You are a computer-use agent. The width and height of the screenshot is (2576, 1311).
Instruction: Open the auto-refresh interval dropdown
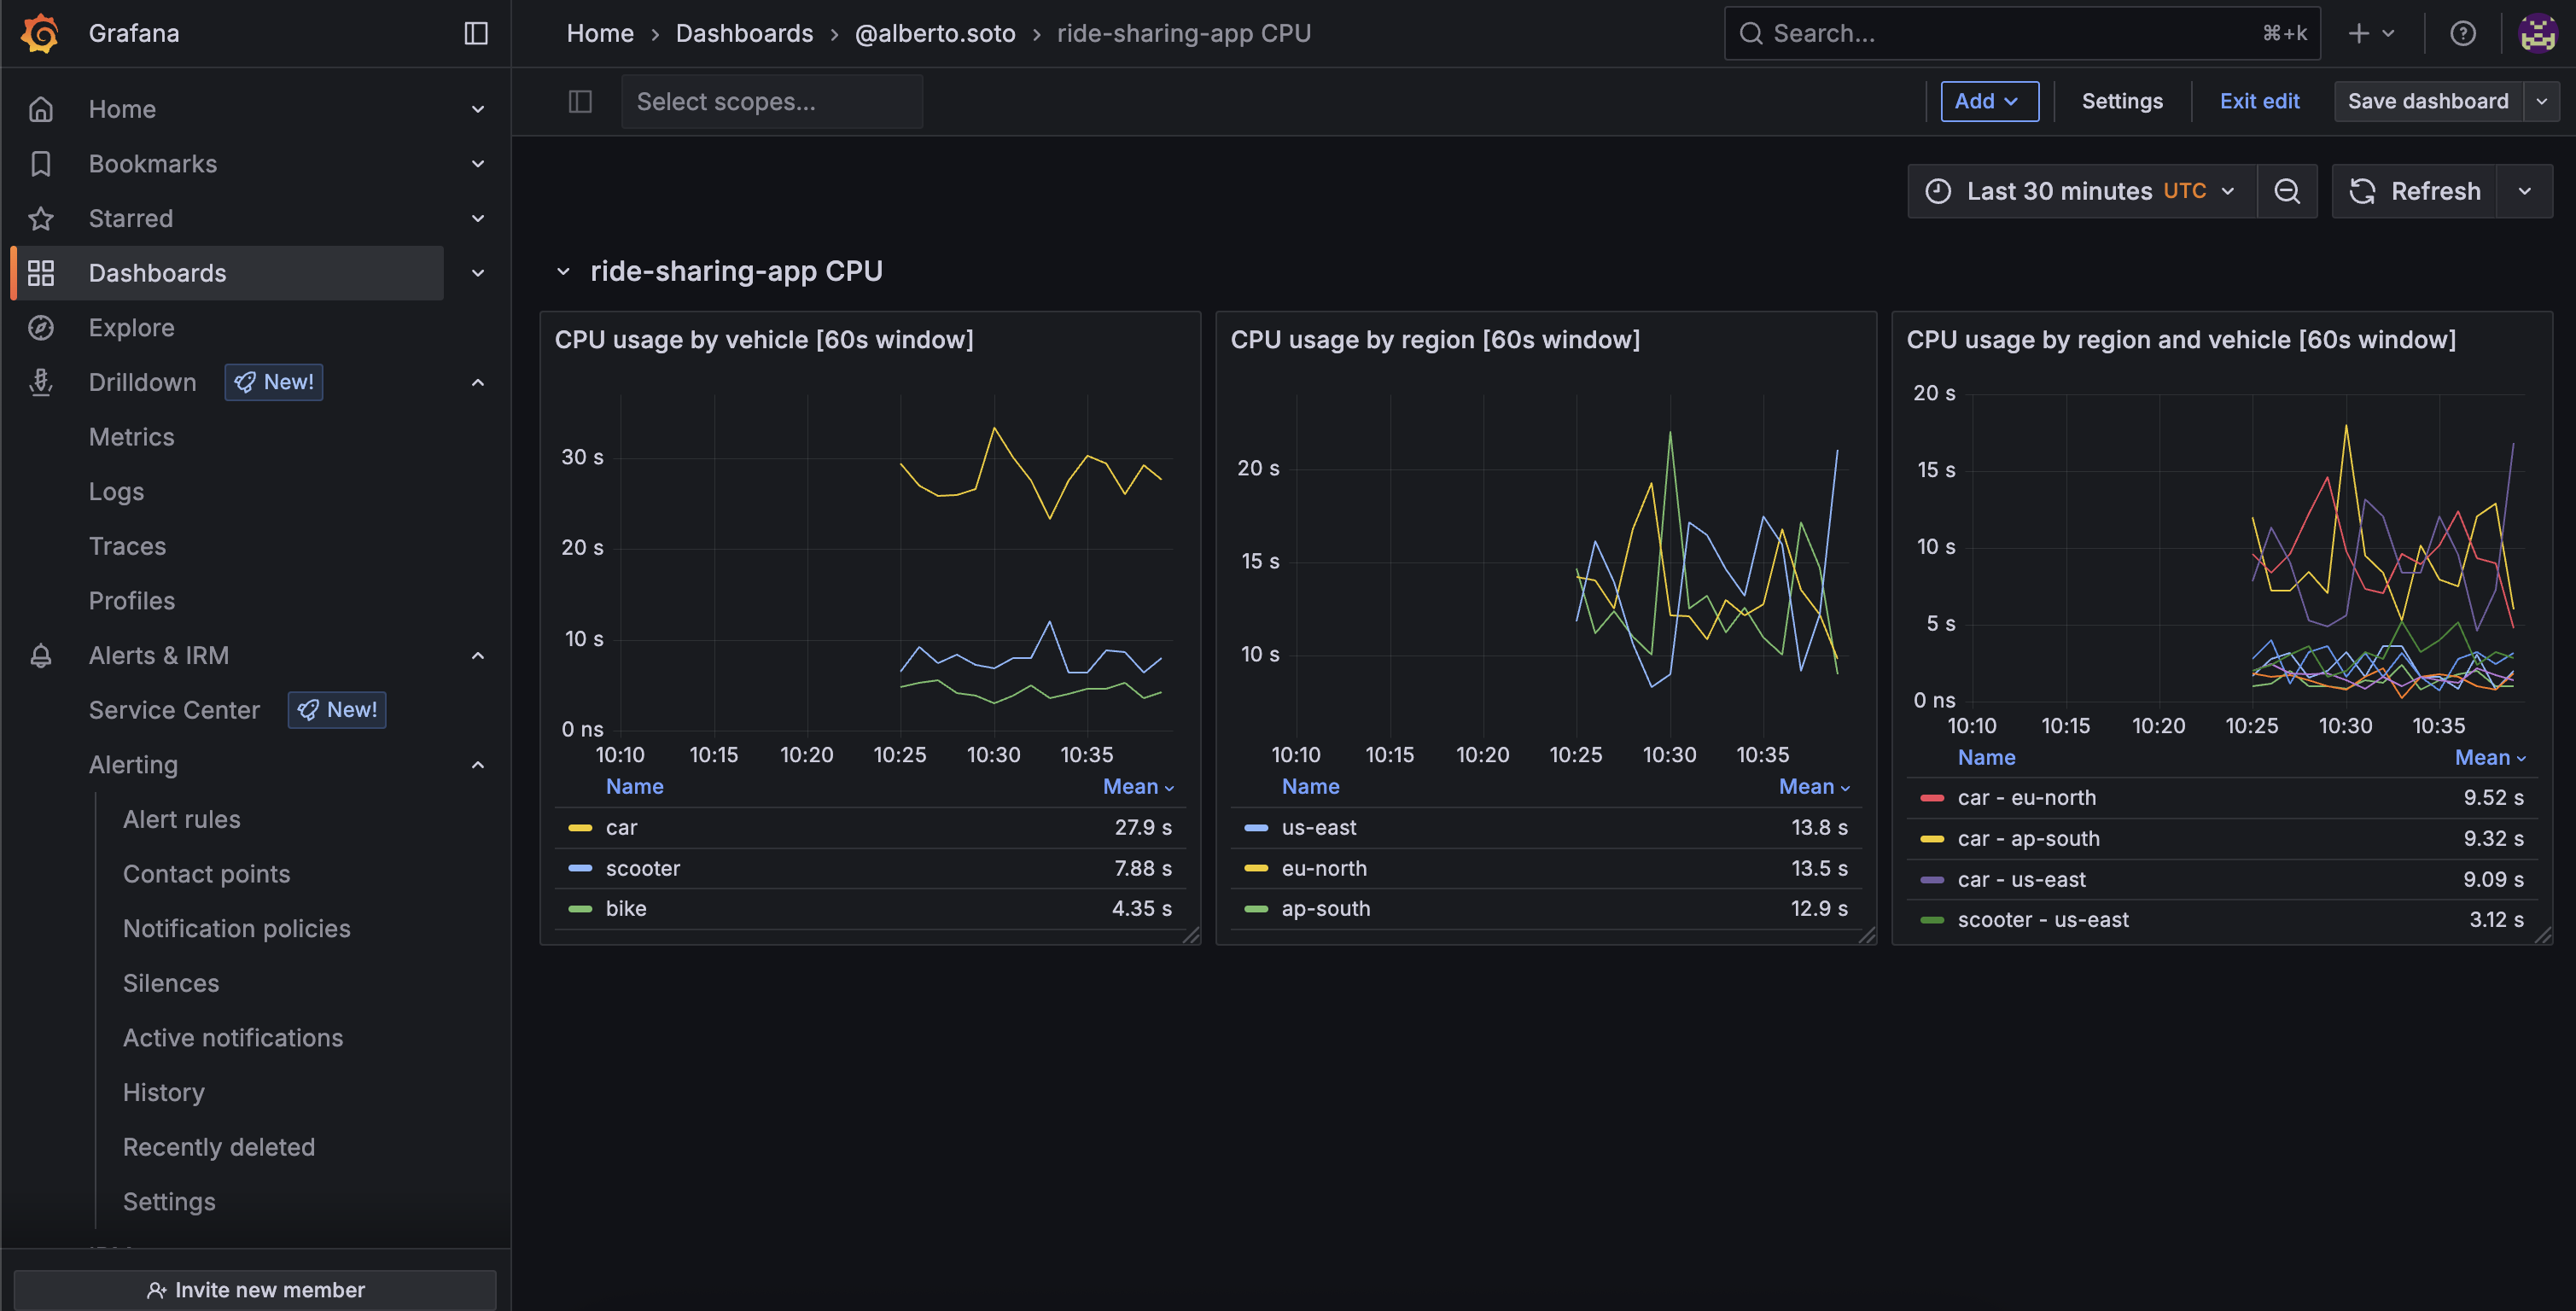click(2526, 190)
